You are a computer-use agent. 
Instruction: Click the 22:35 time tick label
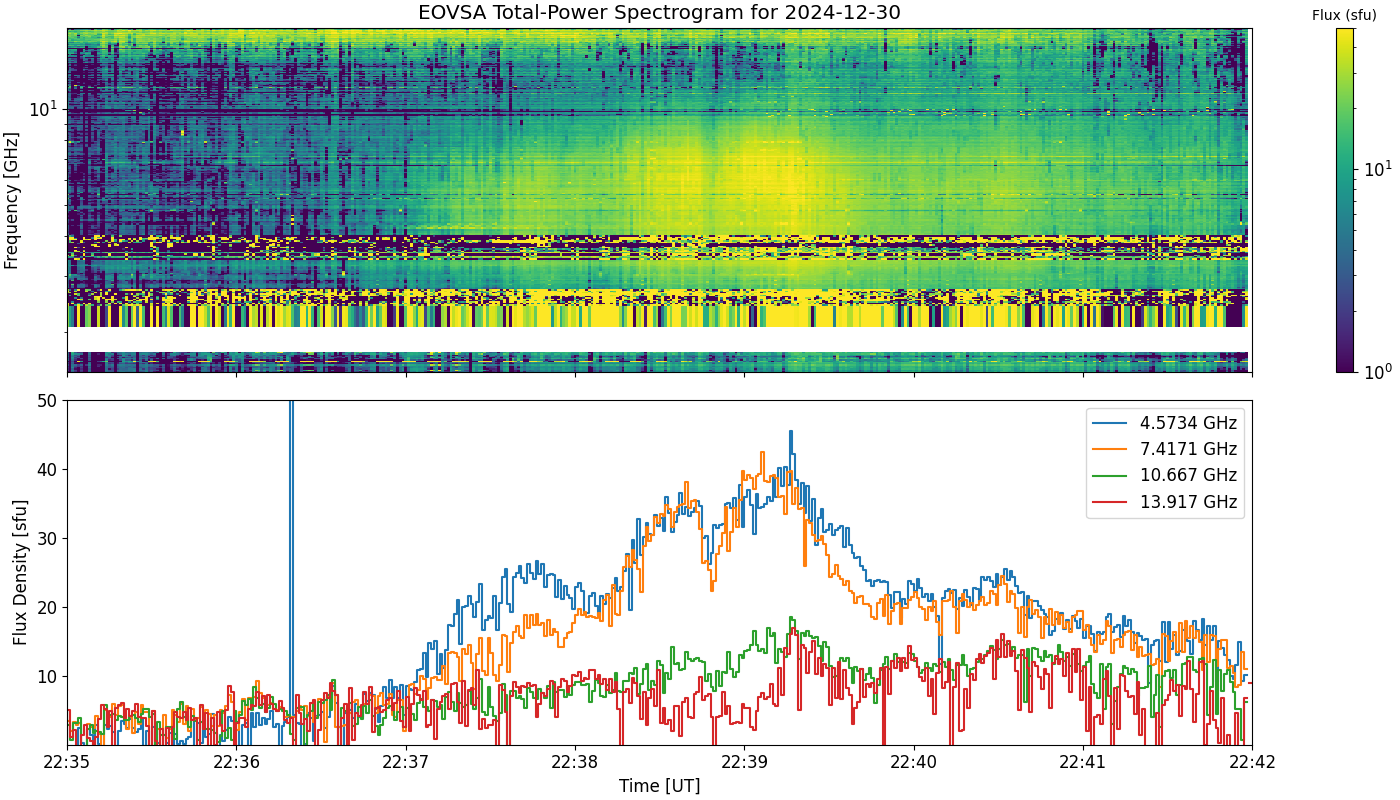pos(67,762)
